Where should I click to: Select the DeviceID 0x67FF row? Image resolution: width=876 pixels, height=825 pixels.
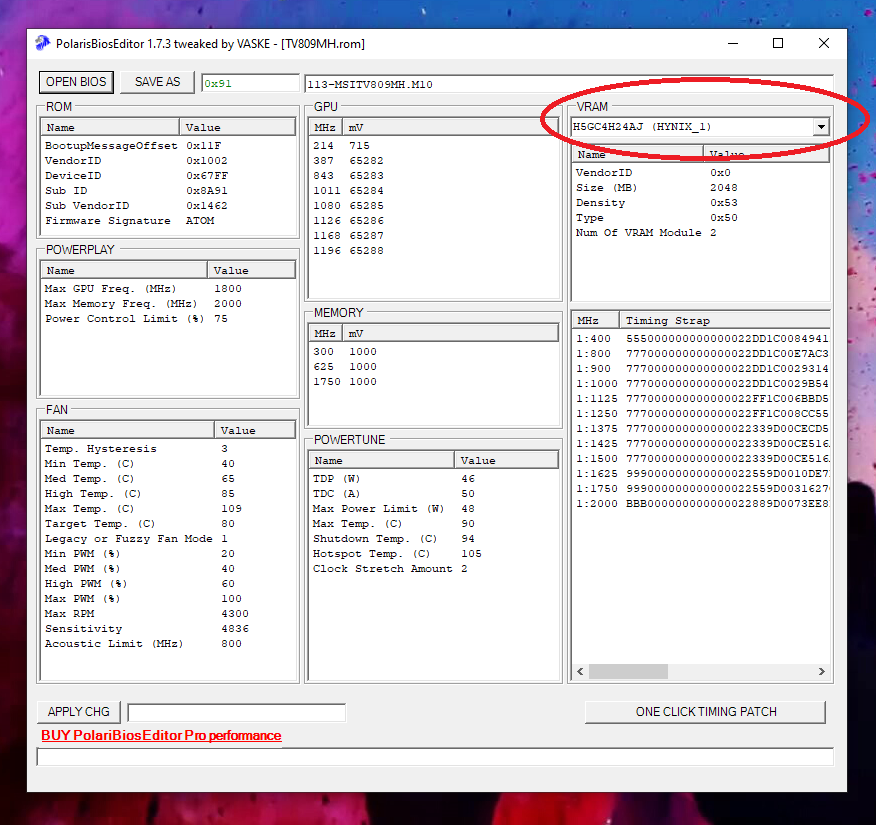pyautogui.click(x=168, y=176)
